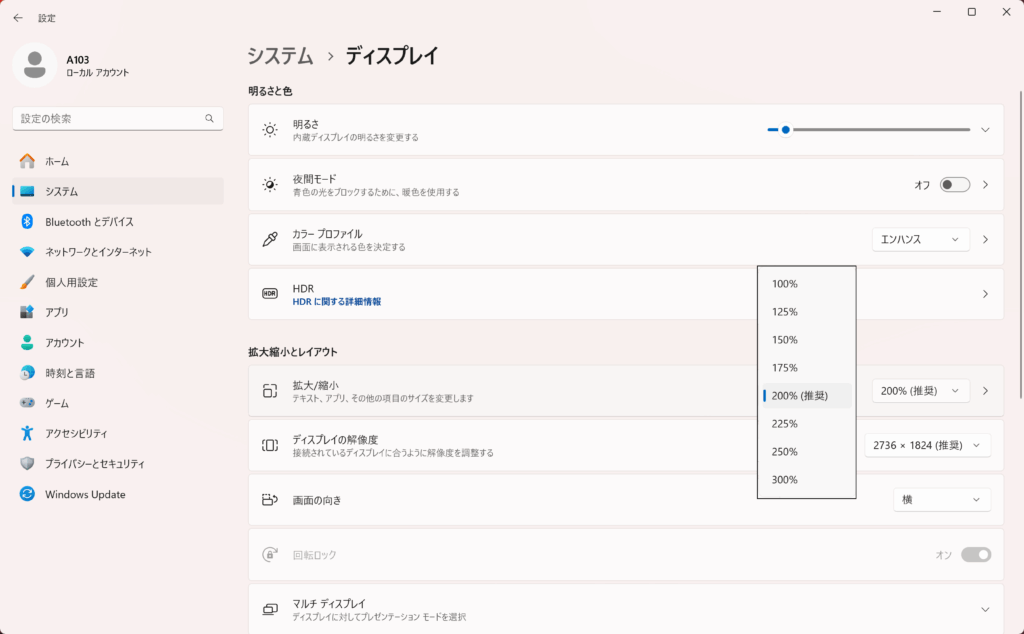The width and height of the screenshot is (1024, 634).
Task: Click the Bluetooth icon in sidebar
Action: coord(27,221)
